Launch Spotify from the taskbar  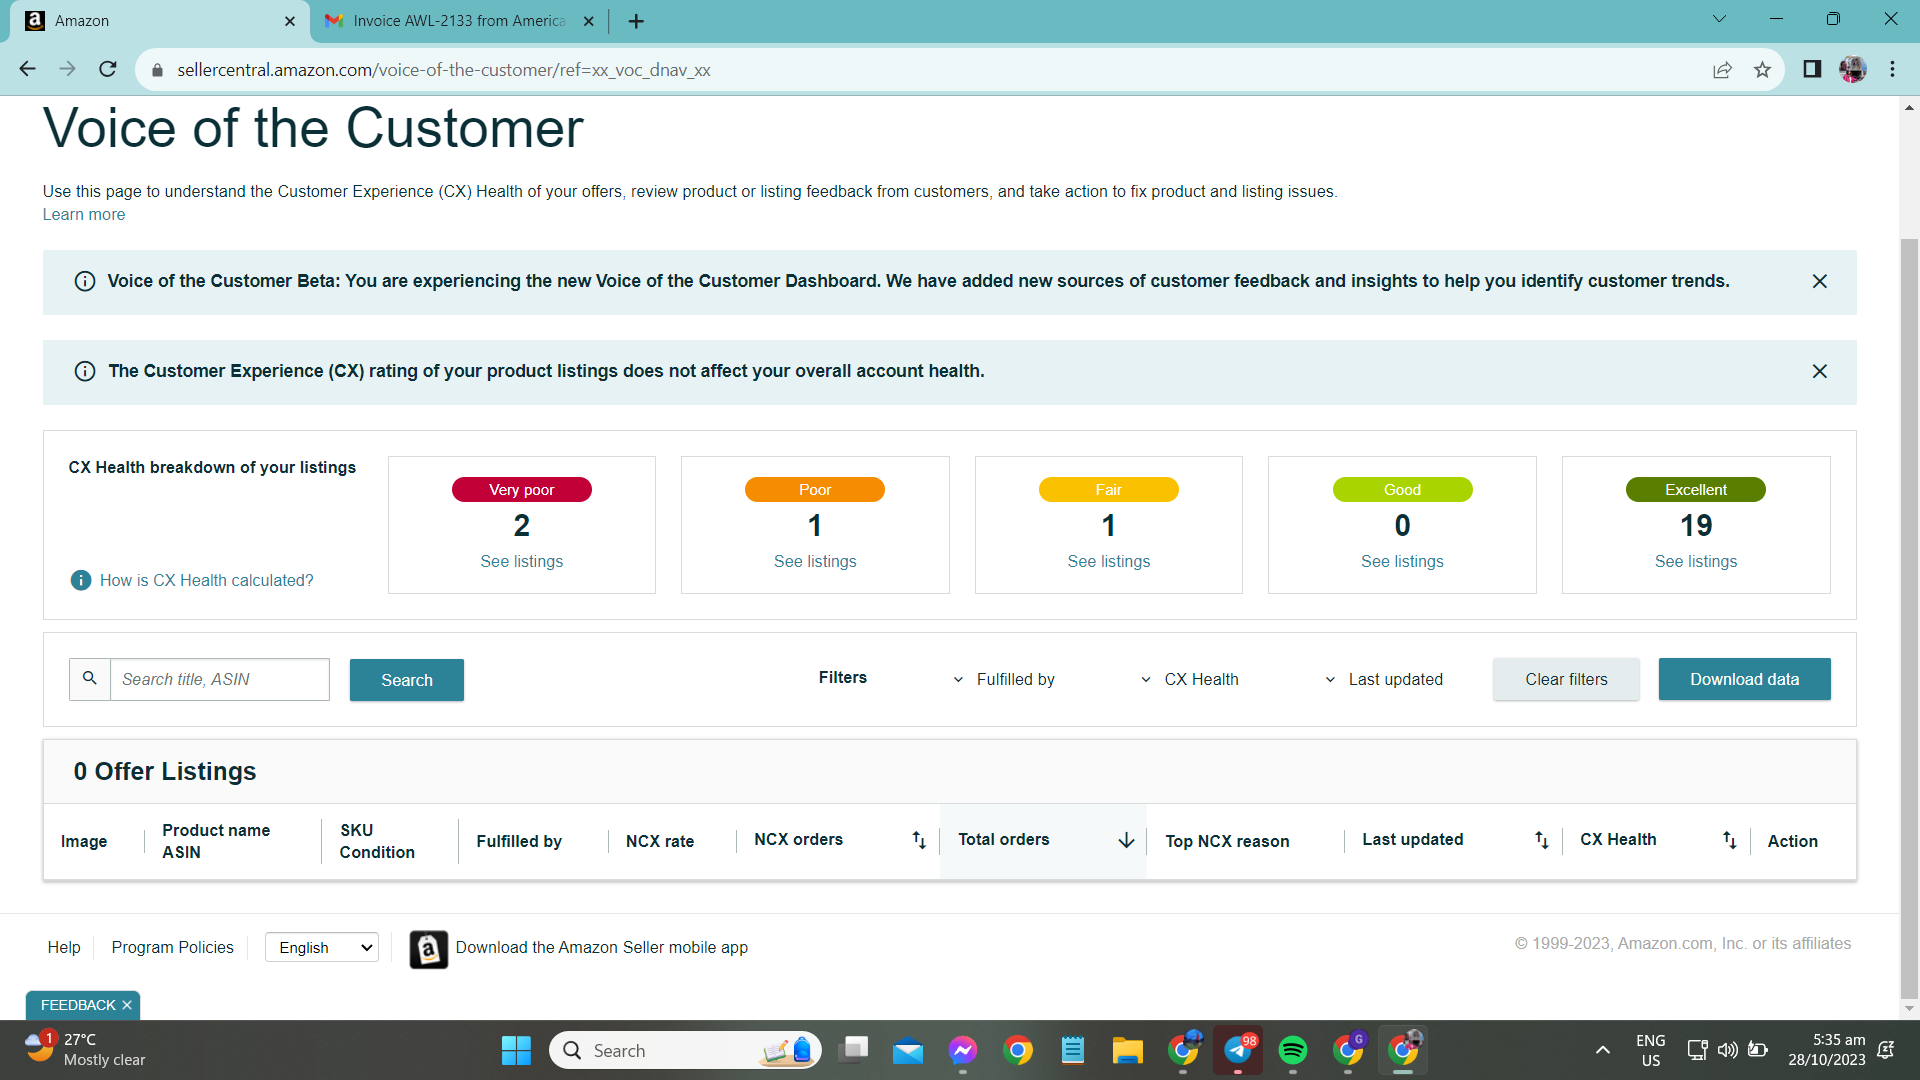pyautogui.click(x=1293, y=1050)
